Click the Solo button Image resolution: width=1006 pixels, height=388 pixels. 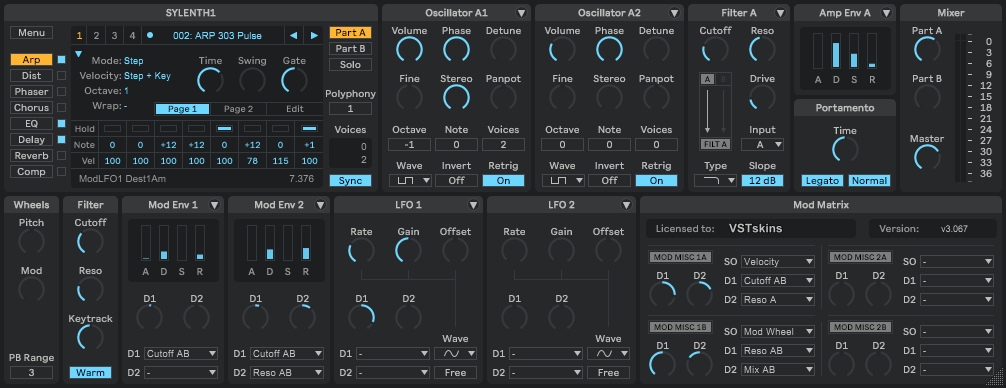350,65
